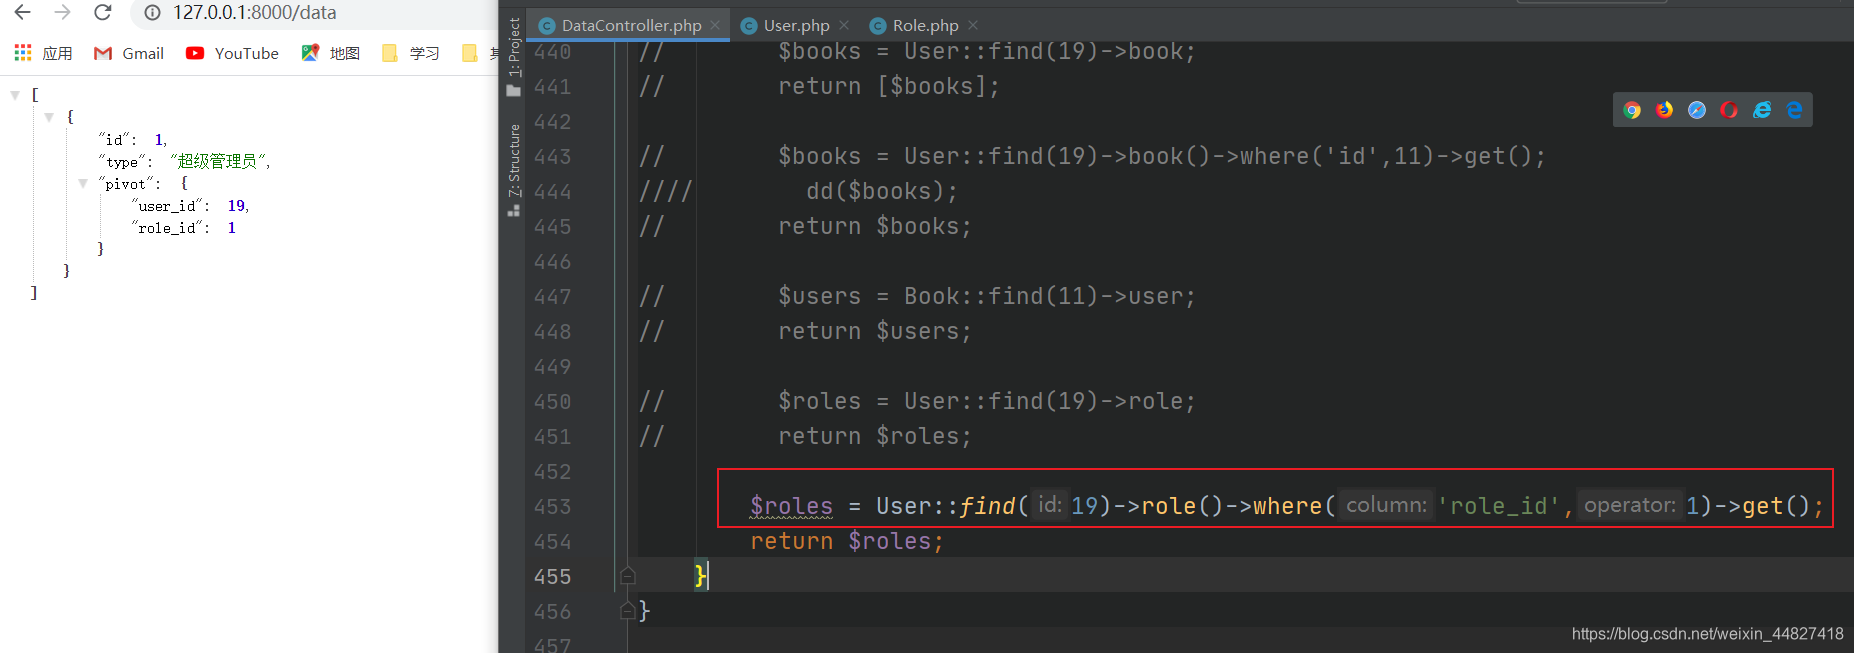Collapse the first JSON object
The image size is (1854, 653).
(x=49, y=117)
